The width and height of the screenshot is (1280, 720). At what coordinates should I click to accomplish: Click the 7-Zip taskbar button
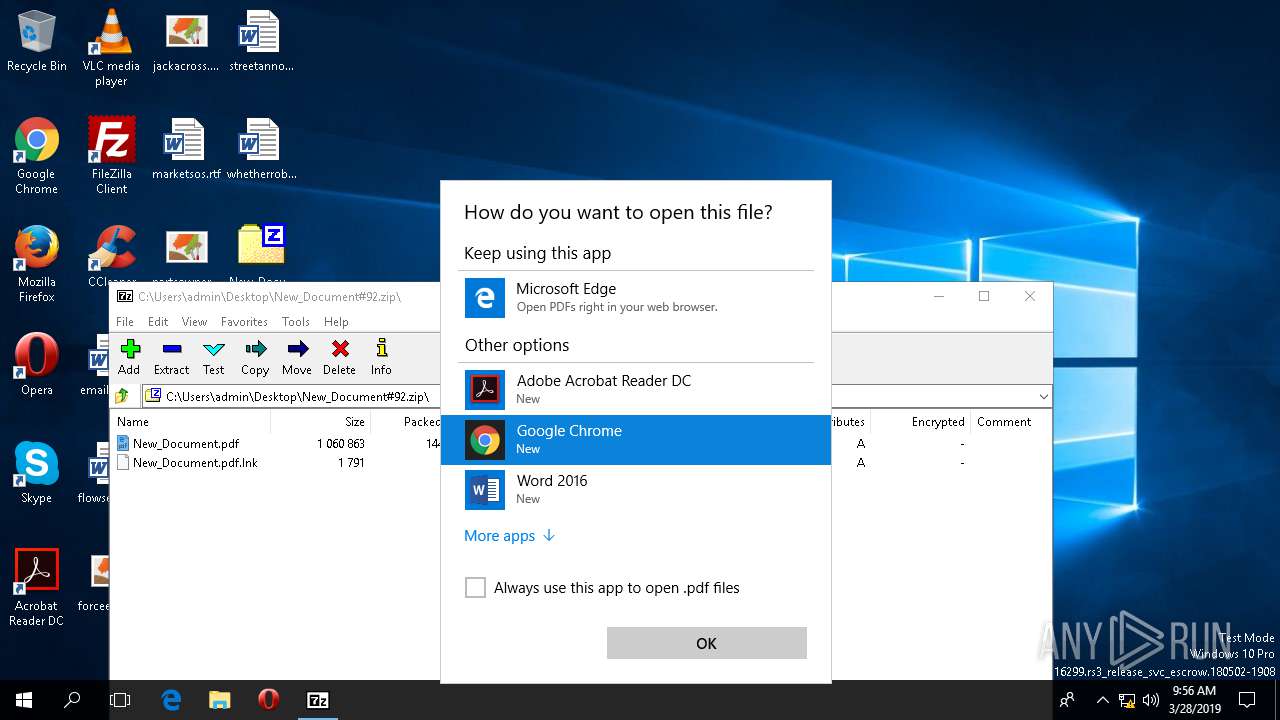[x=317, y=700]
